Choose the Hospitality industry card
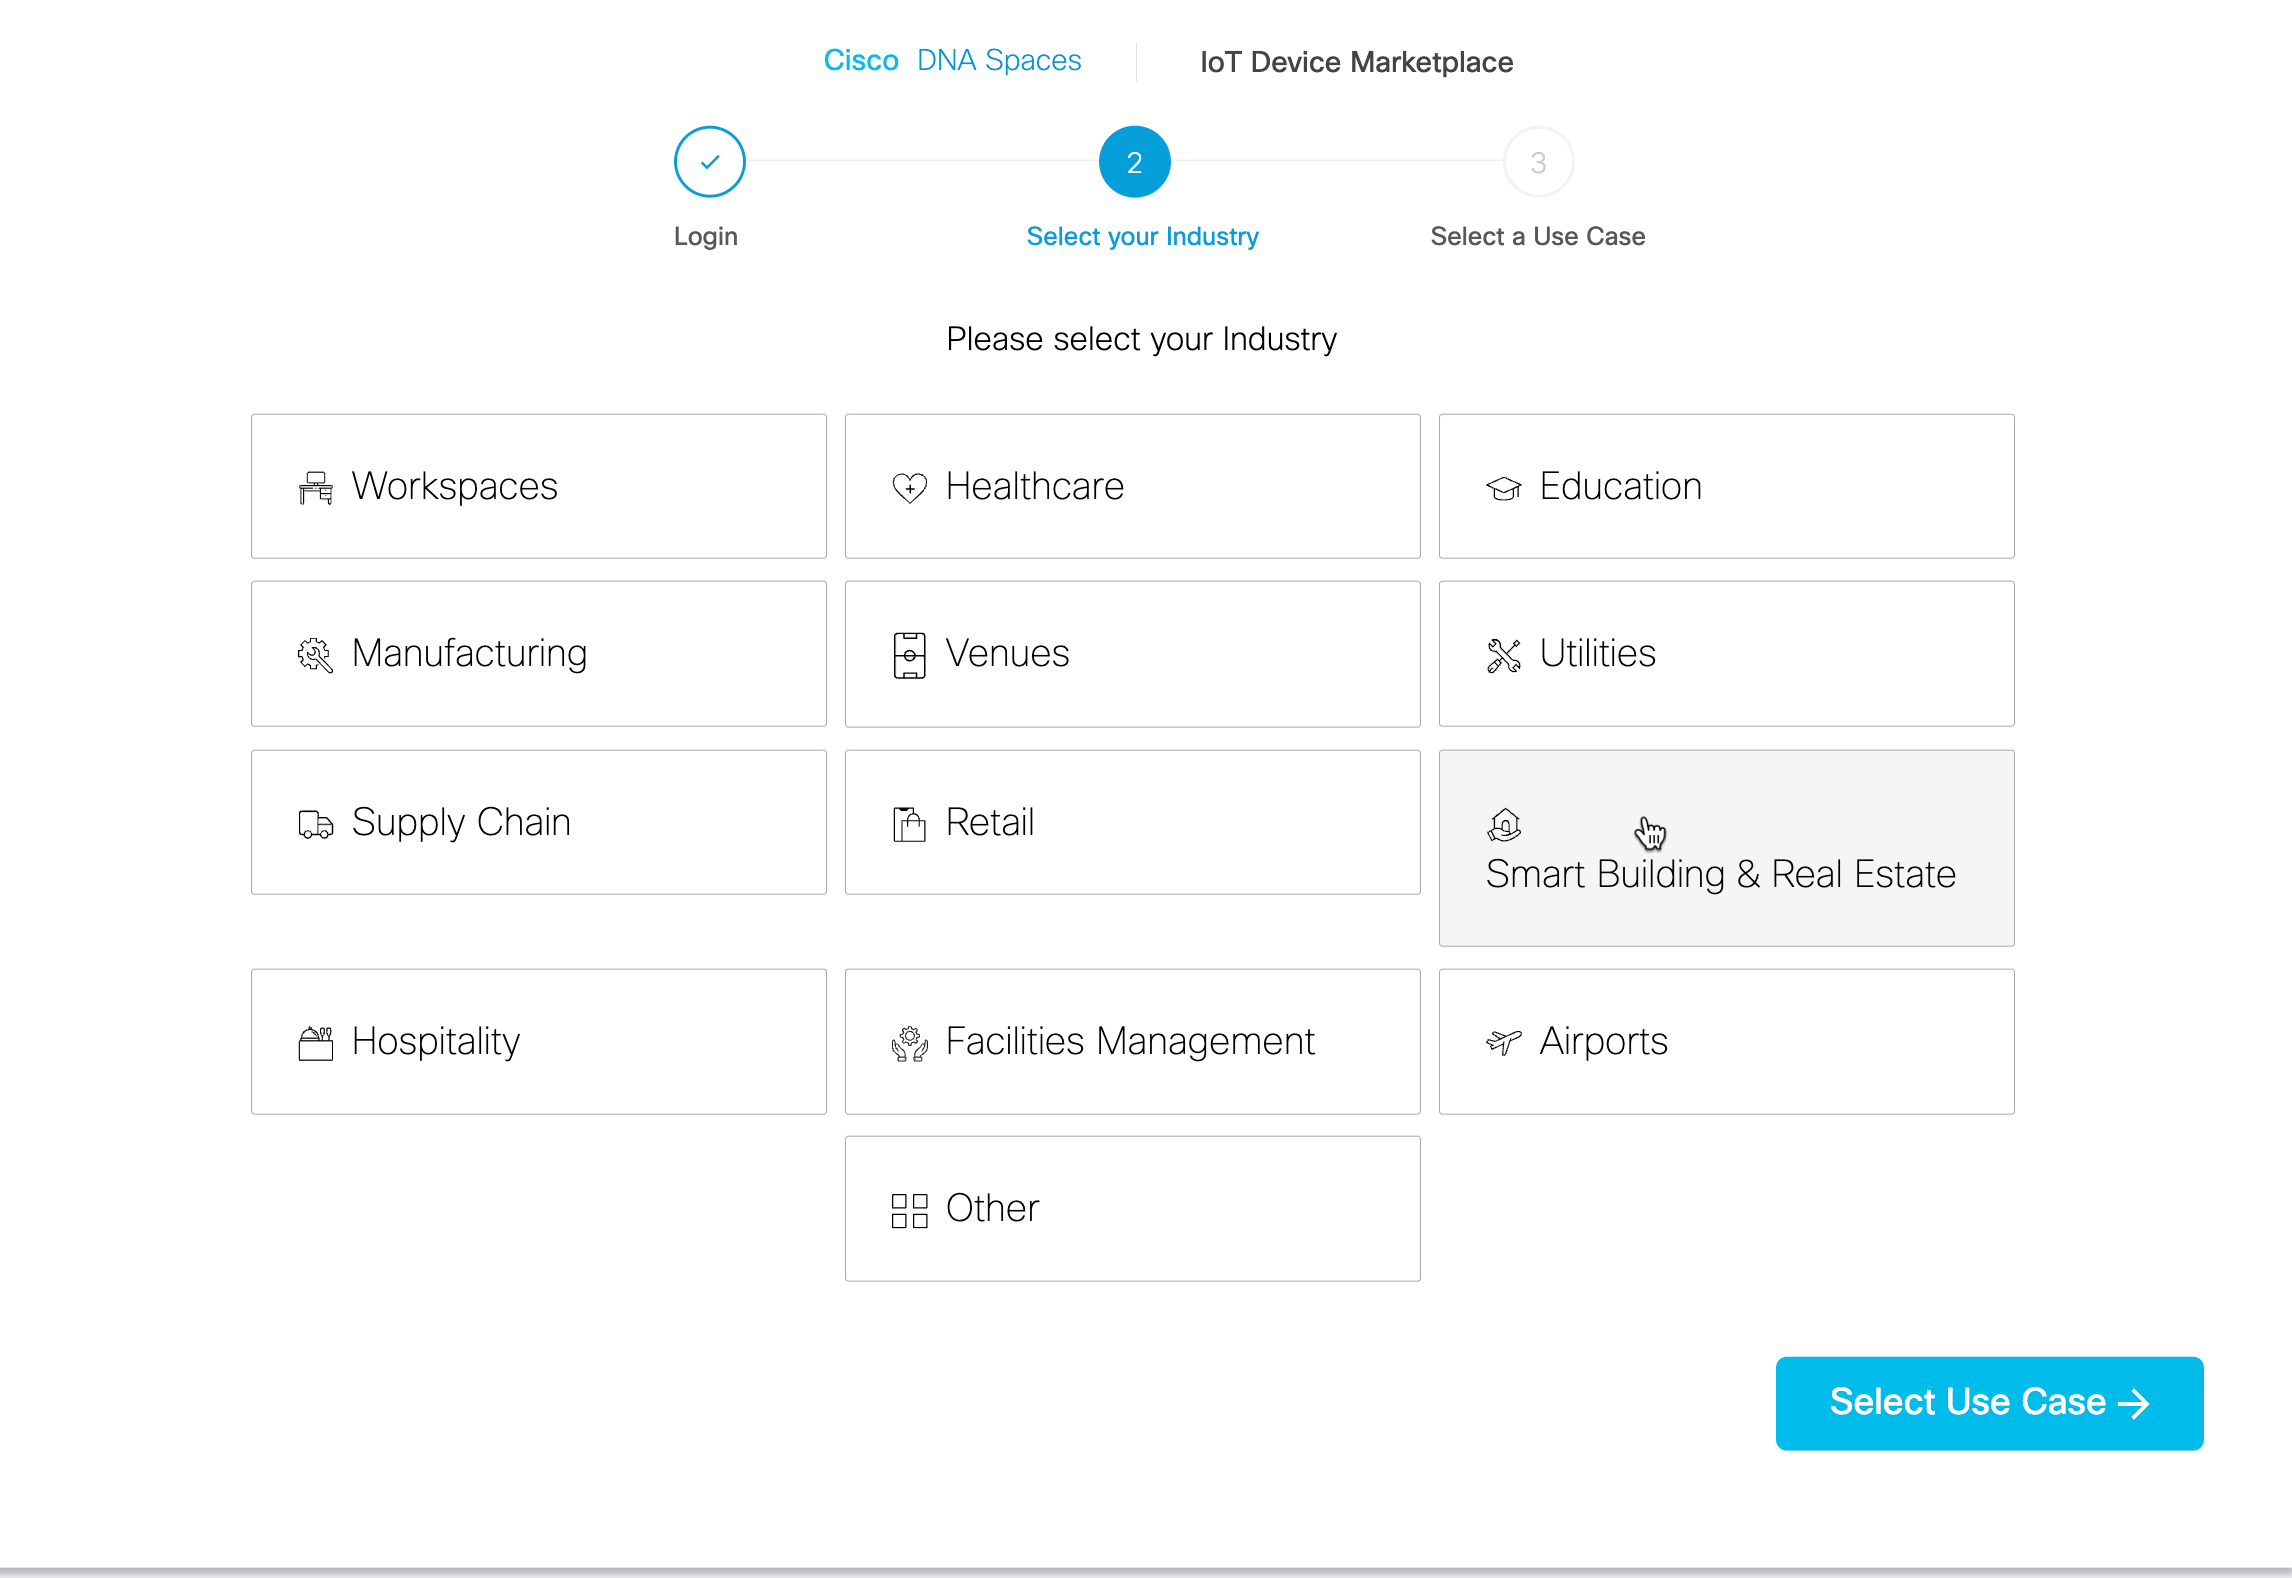 pos(538,1041)
